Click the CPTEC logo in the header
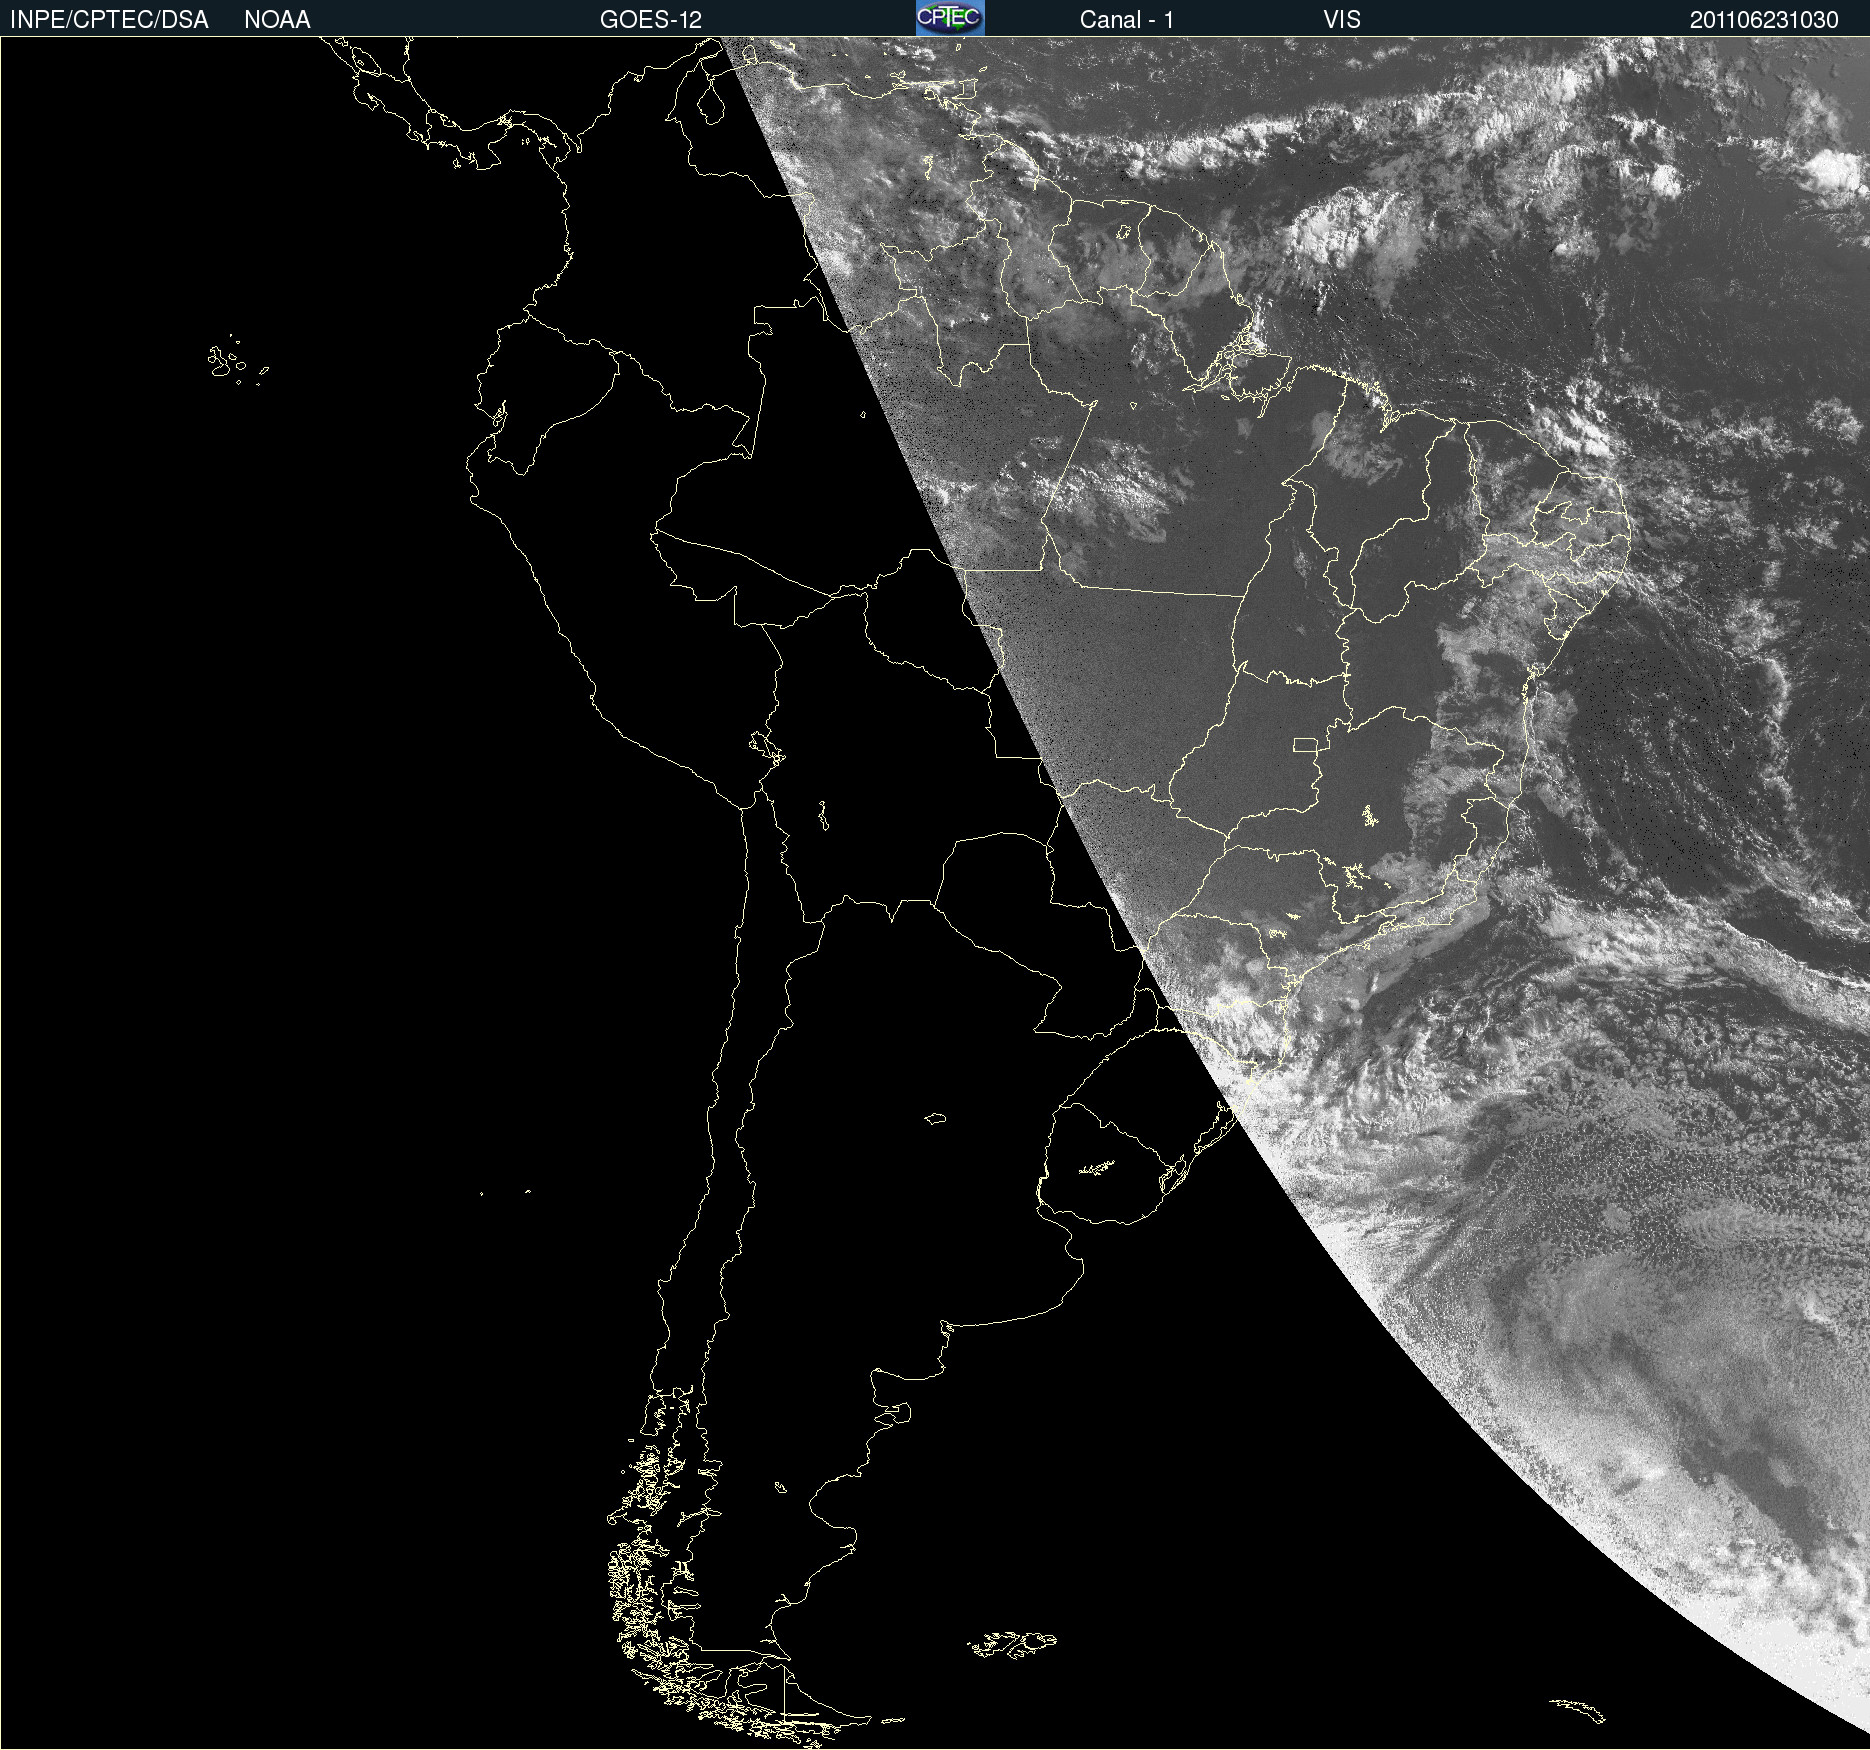The image size is (1870, 1750). 950,18
